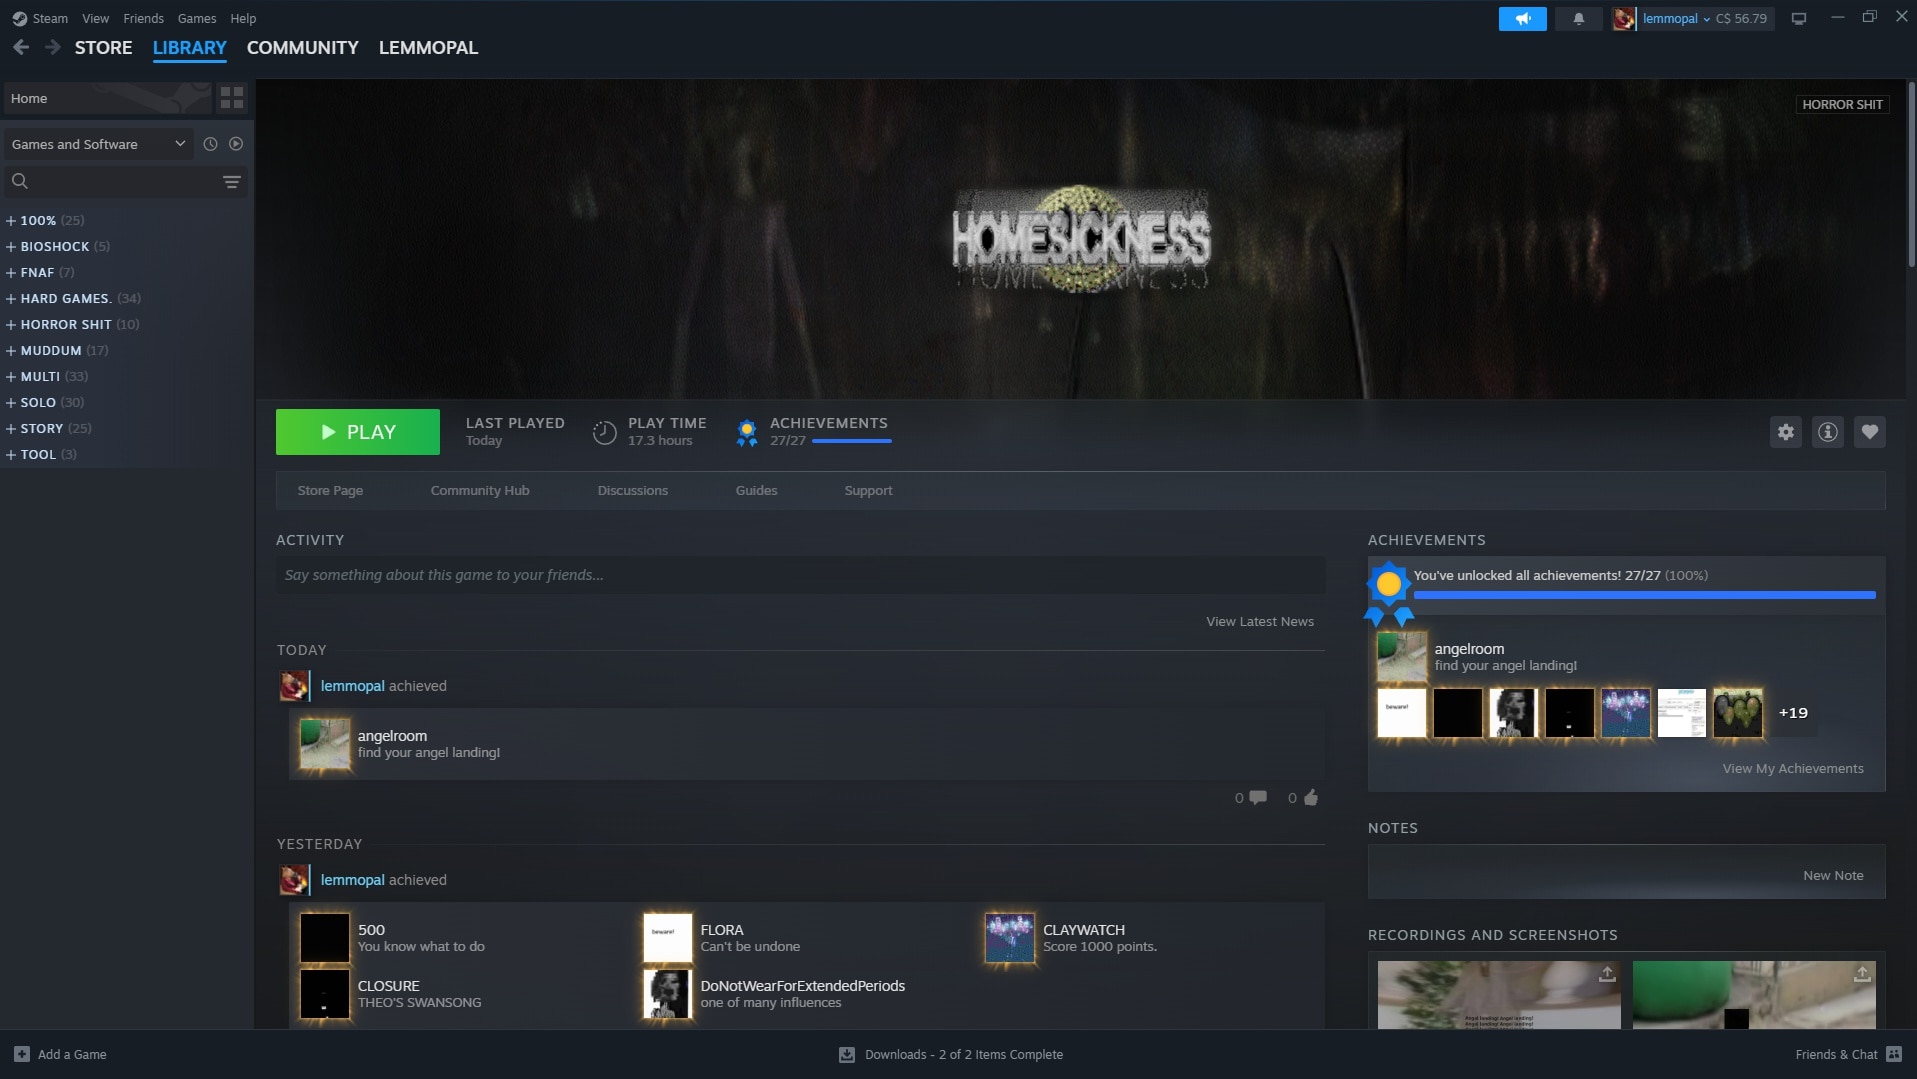Viewport: 1917px width, 1079px height.
Task: Open the +19 more achievements tile
Action: 1792,713
